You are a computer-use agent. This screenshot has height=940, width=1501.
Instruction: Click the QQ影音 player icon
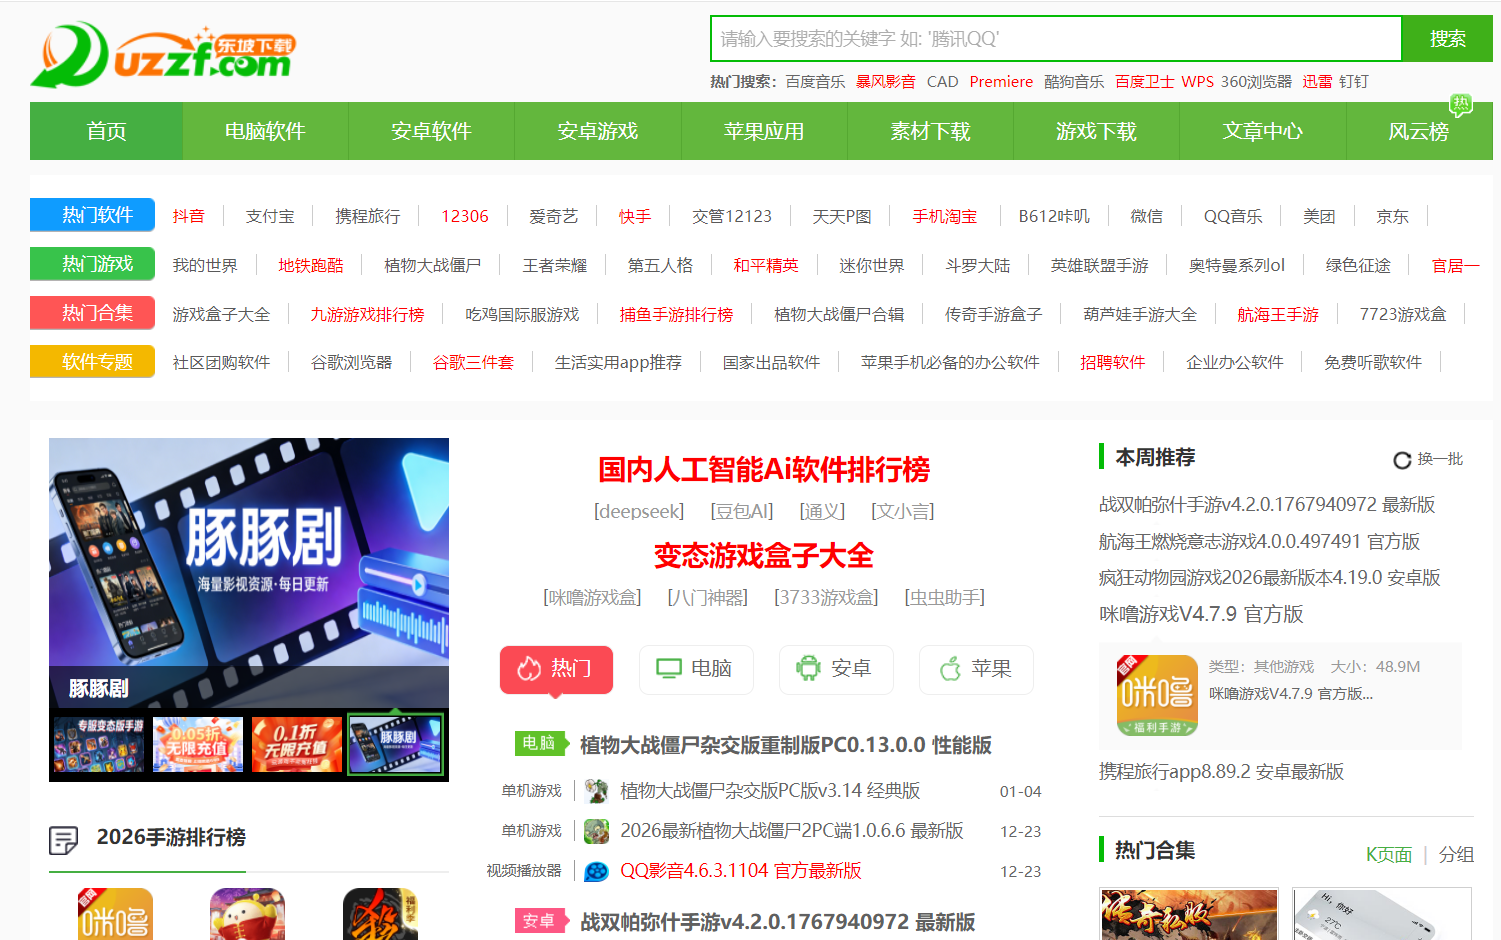coord(597,871)
